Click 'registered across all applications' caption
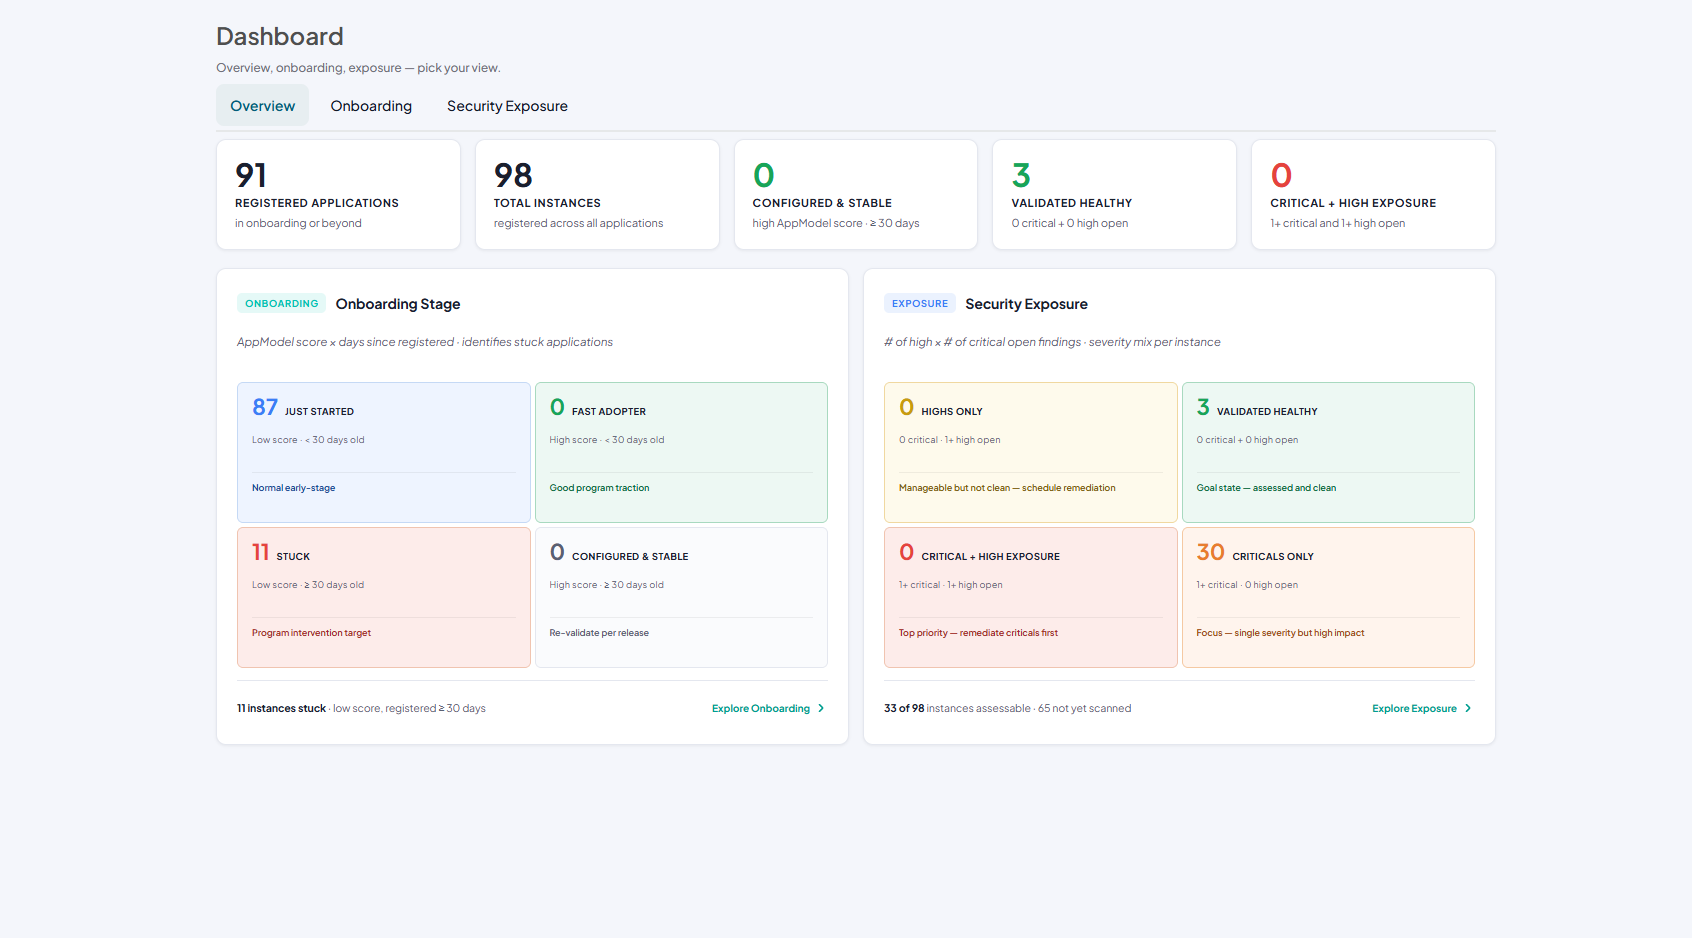Screen dimensions: 1692x938 point(578,223)
